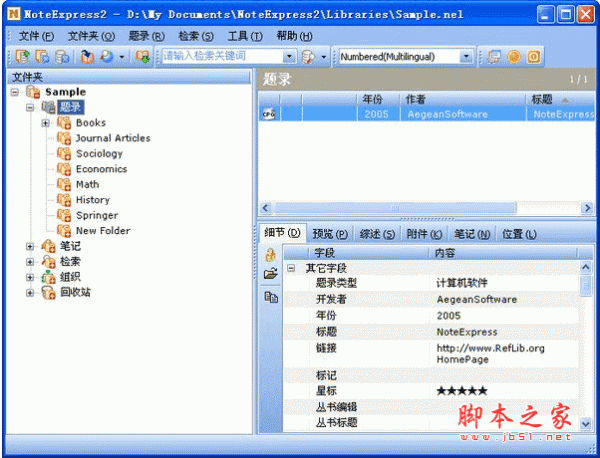Select the New Folder item

(x=103, y=231)
